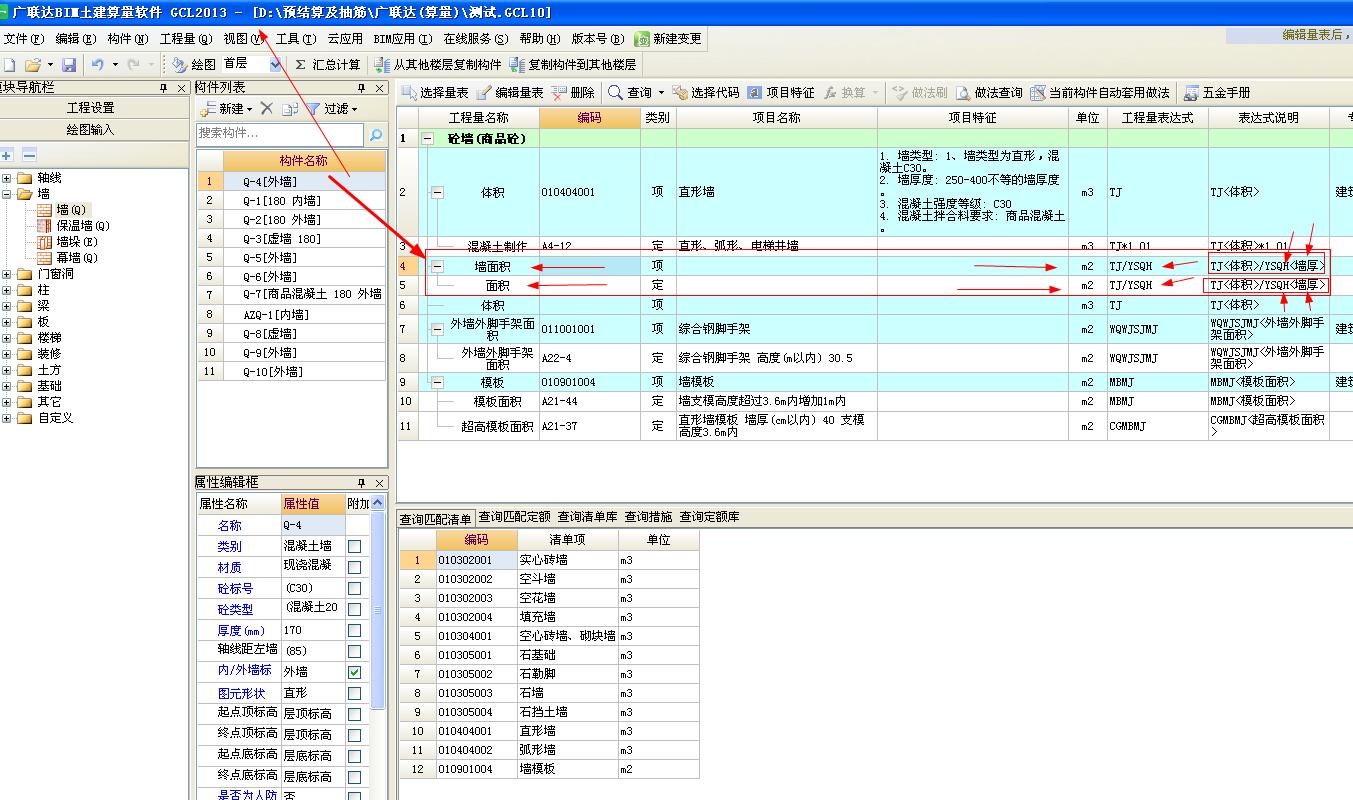The height and width of the screenshot is (800, 1353).
Task: Run 汇总计算 summary calculation
Action: pos(328,64)
